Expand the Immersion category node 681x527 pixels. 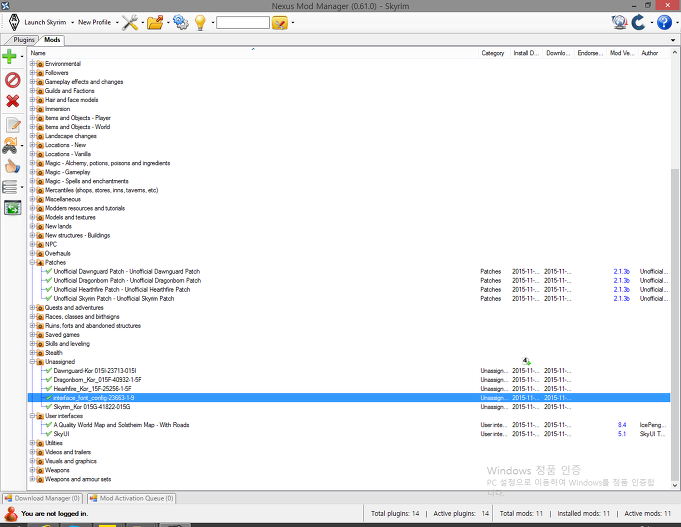click(32, 109)
